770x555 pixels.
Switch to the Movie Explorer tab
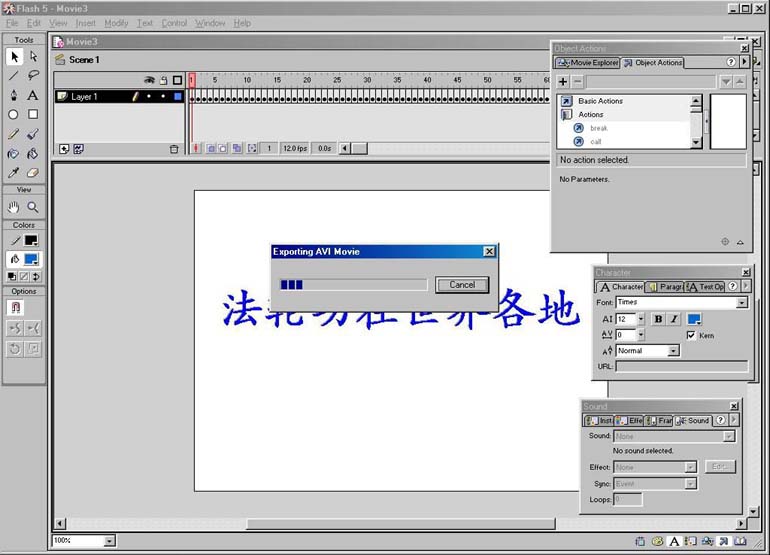(x=588, y=63)
